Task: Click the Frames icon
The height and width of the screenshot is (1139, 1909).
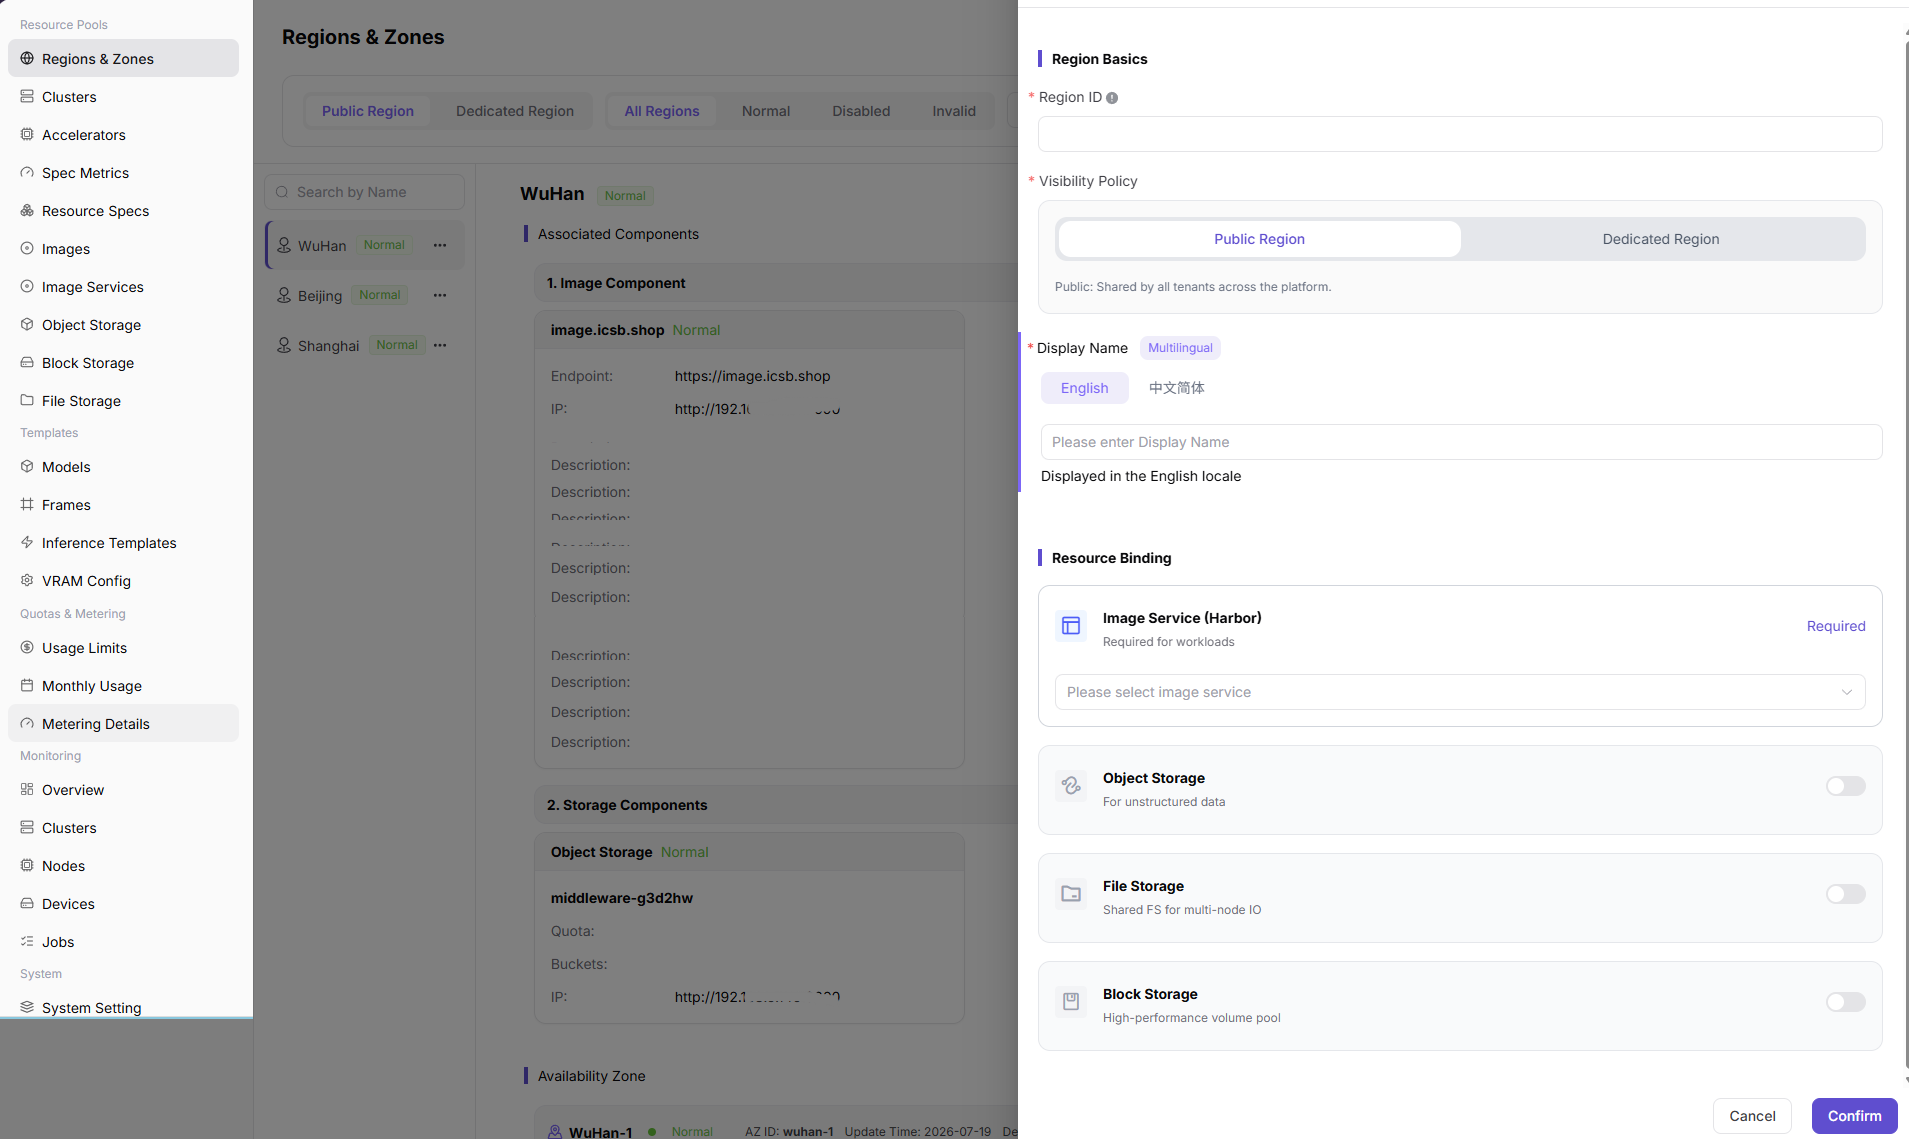Action: coord(27,505)
